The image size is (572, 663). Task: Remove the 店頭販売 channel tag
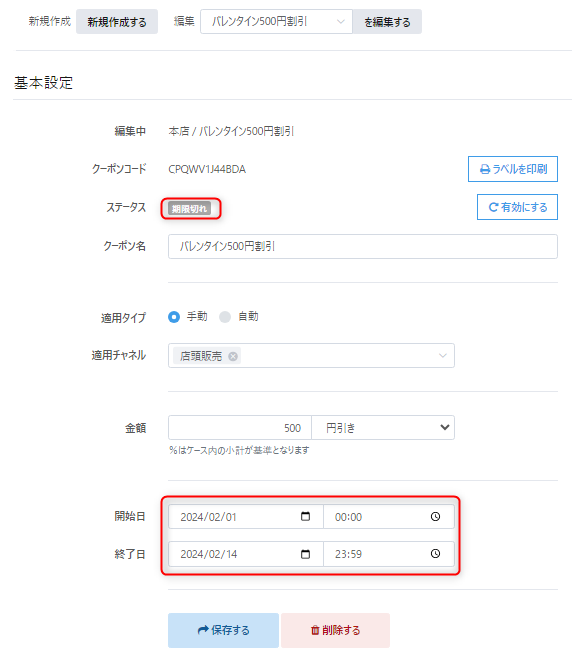233,356
